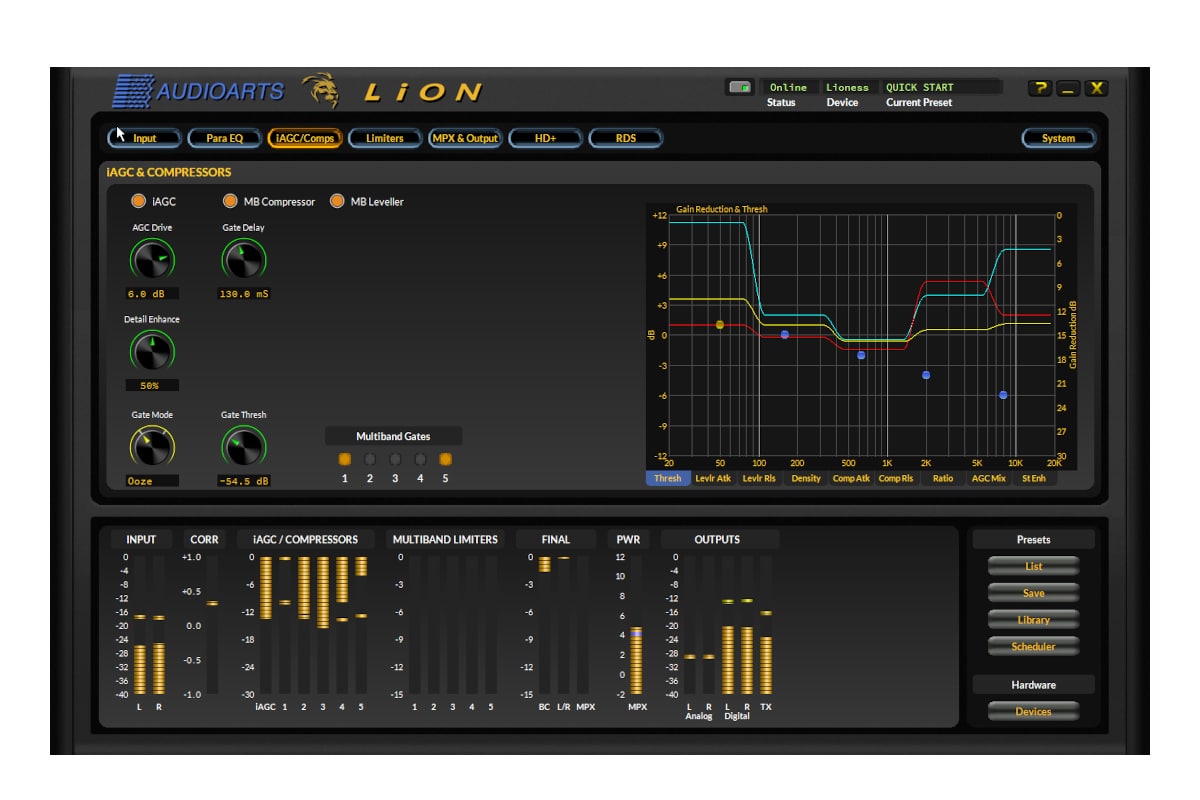Open the Lioness device selector
This screenshot has width=1200, height=800.
(847, 88)
